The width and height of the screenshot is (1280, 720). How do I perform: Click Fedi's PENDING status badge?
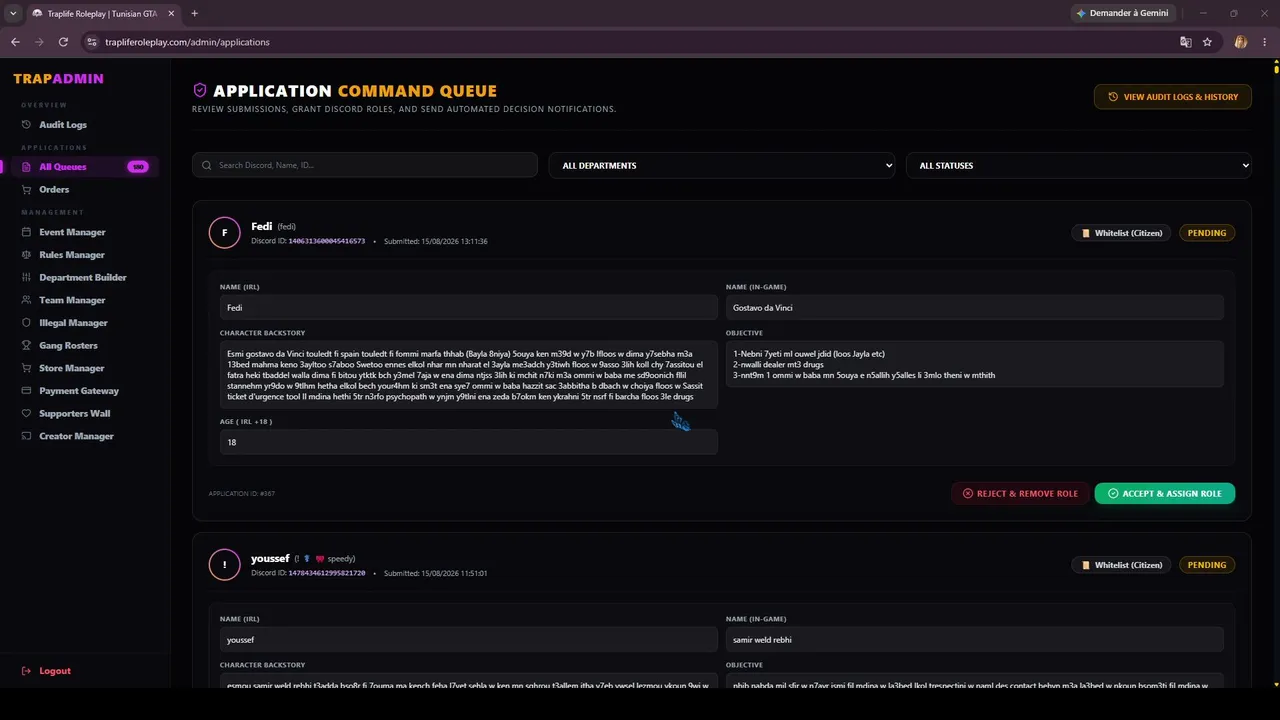1207,233
